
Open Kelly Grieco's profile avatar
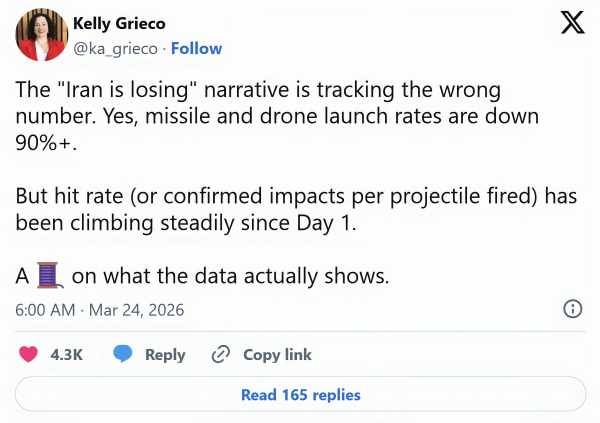tap(40, 36)
